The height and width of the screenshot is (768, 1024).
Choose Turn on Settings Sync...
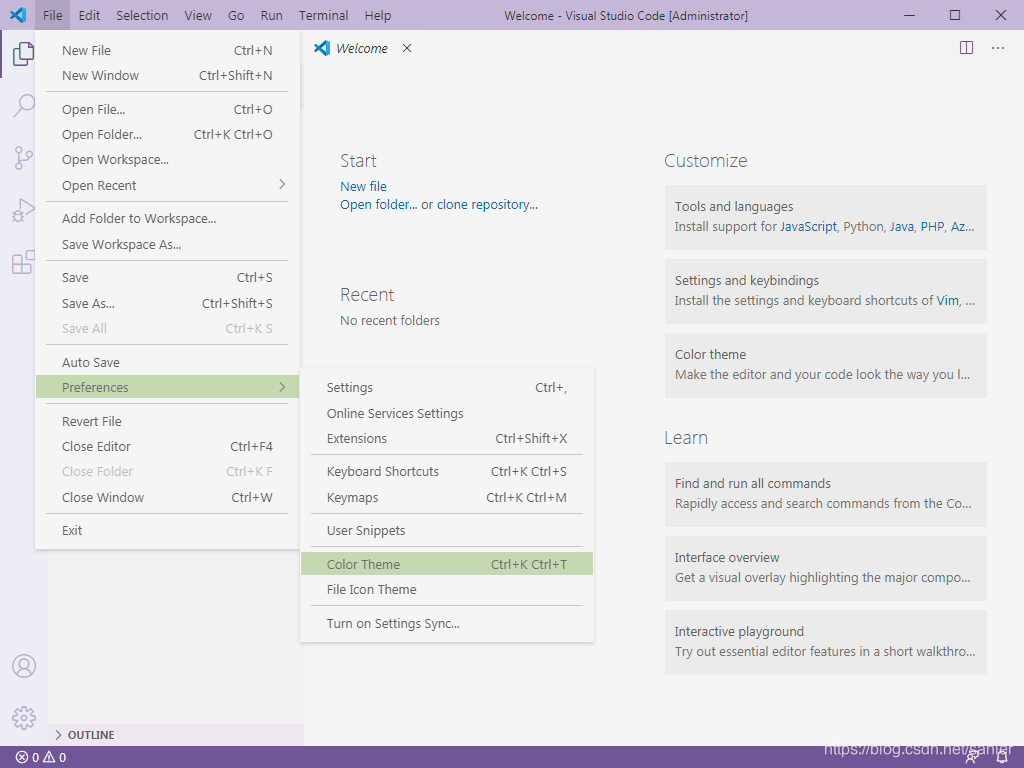click(447, 623)
